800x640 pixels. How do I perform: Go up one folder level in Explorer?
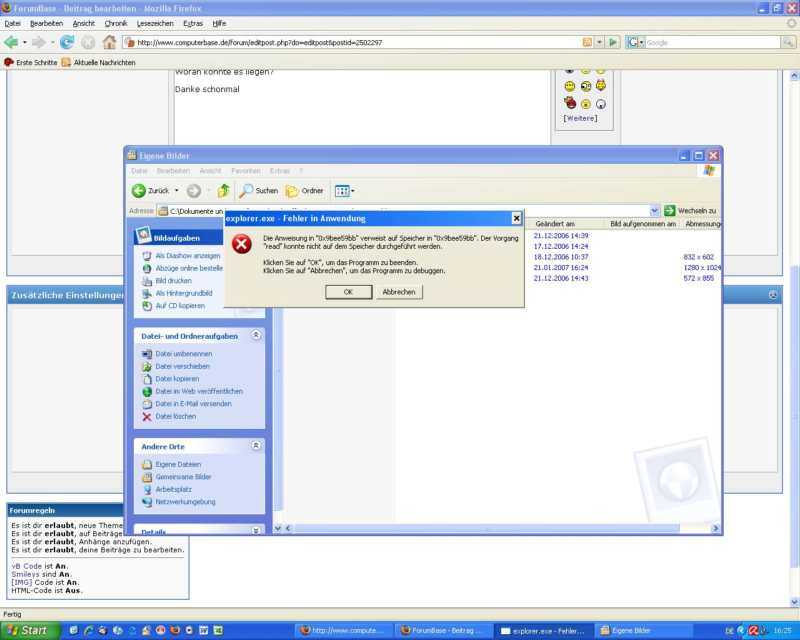click(223, 191)
